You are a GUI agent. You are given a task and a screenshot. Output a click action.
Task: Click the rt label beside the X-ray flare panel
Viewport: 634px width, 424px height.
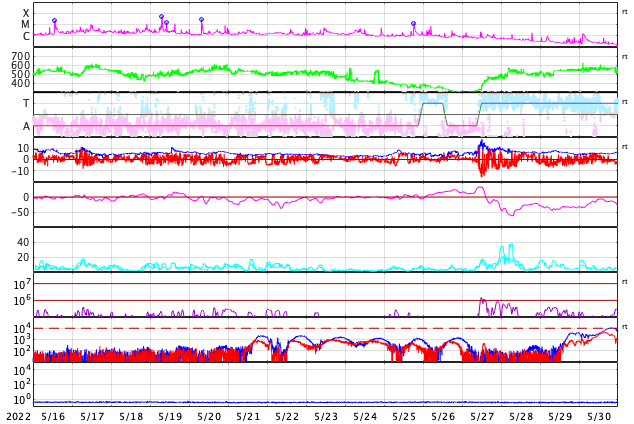click(x=624, y=12)
